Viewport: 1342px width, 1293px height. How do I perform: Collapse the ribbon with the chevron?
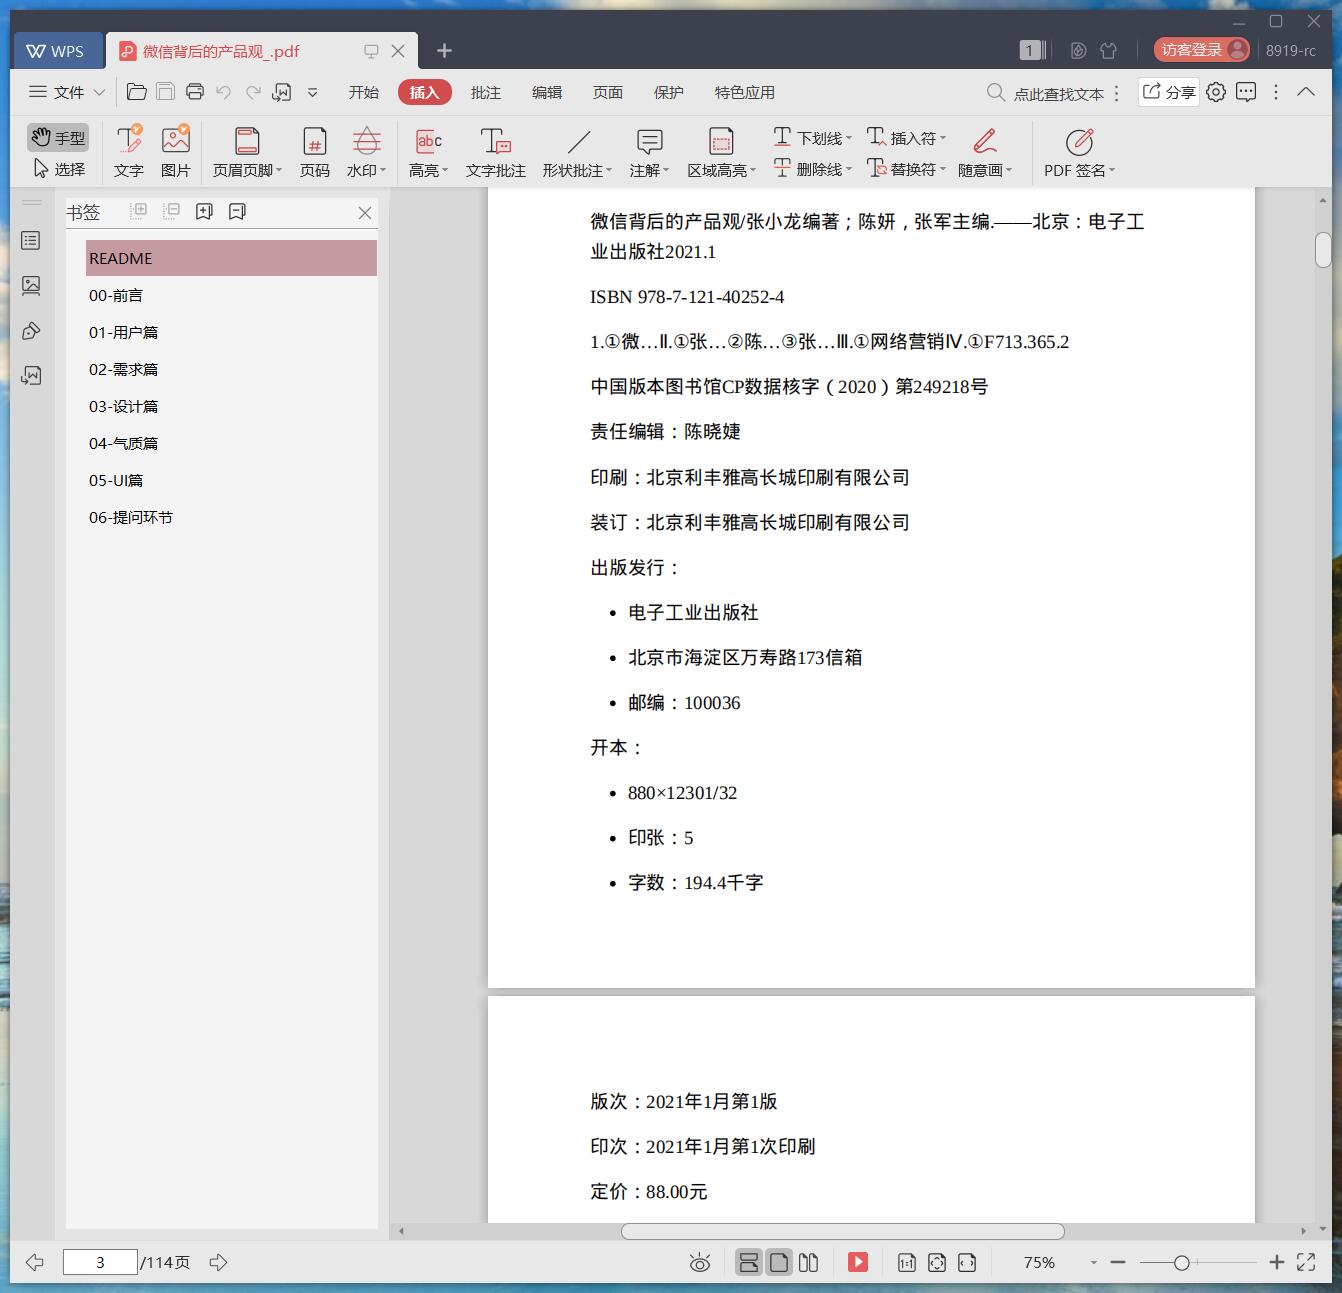pos(1306,91)
